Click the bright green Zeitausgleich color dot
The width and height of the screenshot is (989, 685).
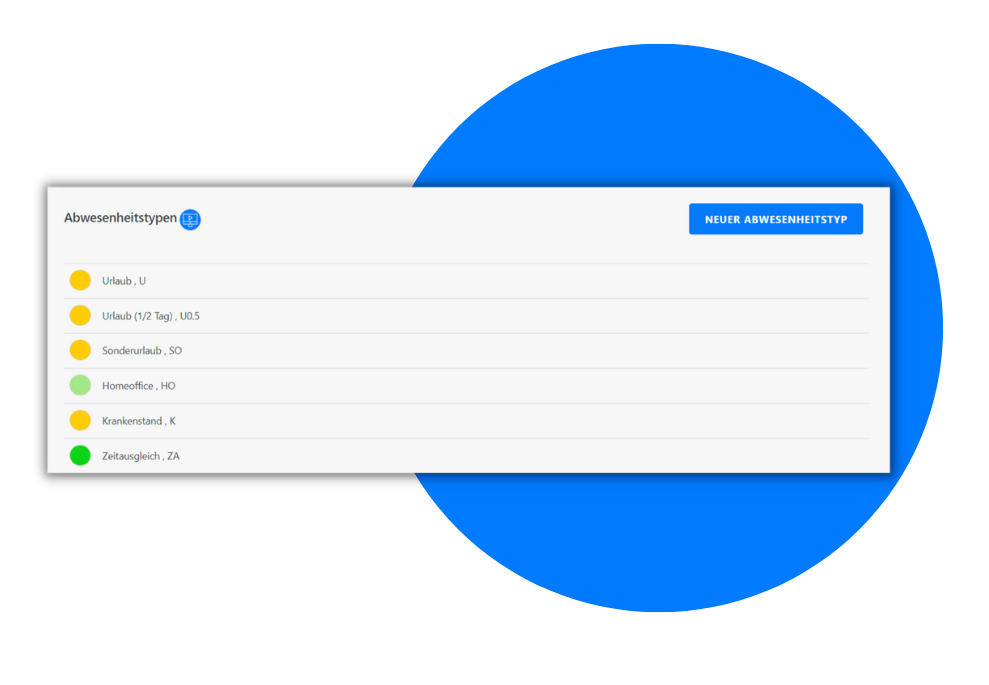click(80, 455)
